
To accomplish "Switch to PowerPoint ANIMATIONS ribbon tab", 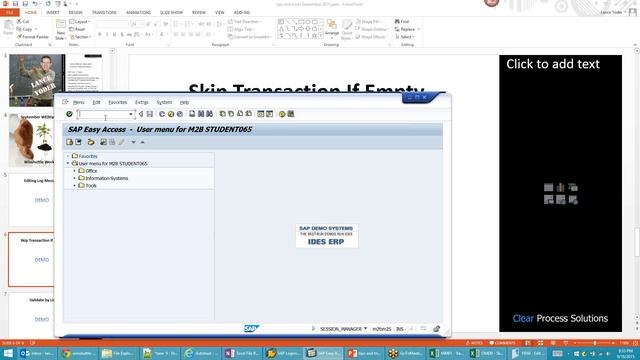I will [x=138, y=13].
